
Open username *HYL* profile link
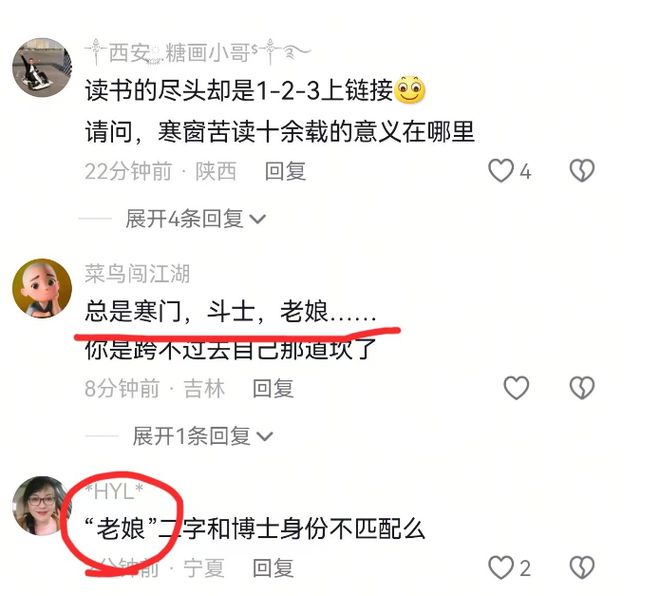(114, 491)
